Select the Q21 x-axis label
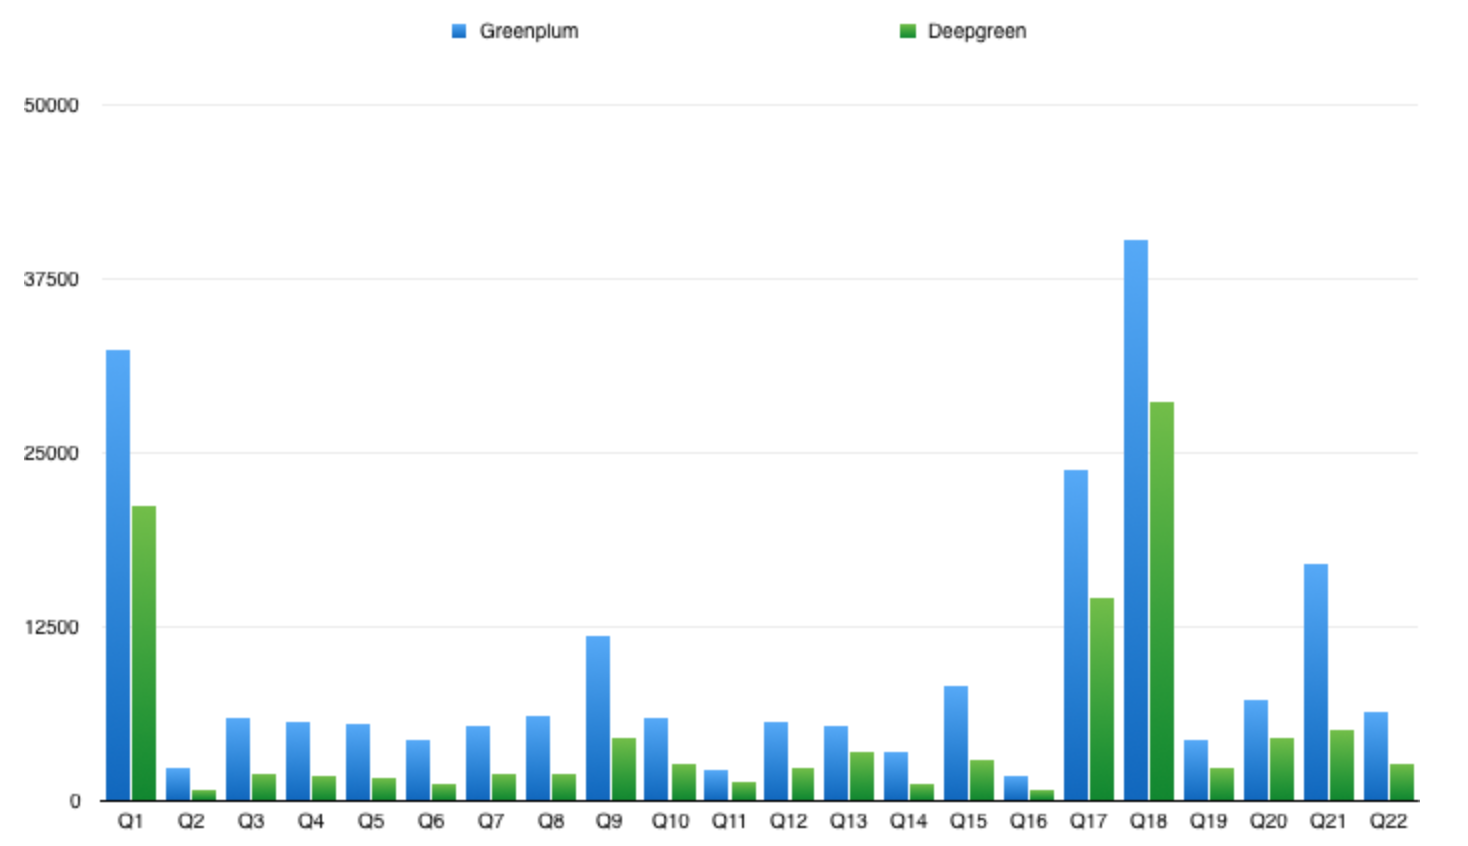 1329,821
